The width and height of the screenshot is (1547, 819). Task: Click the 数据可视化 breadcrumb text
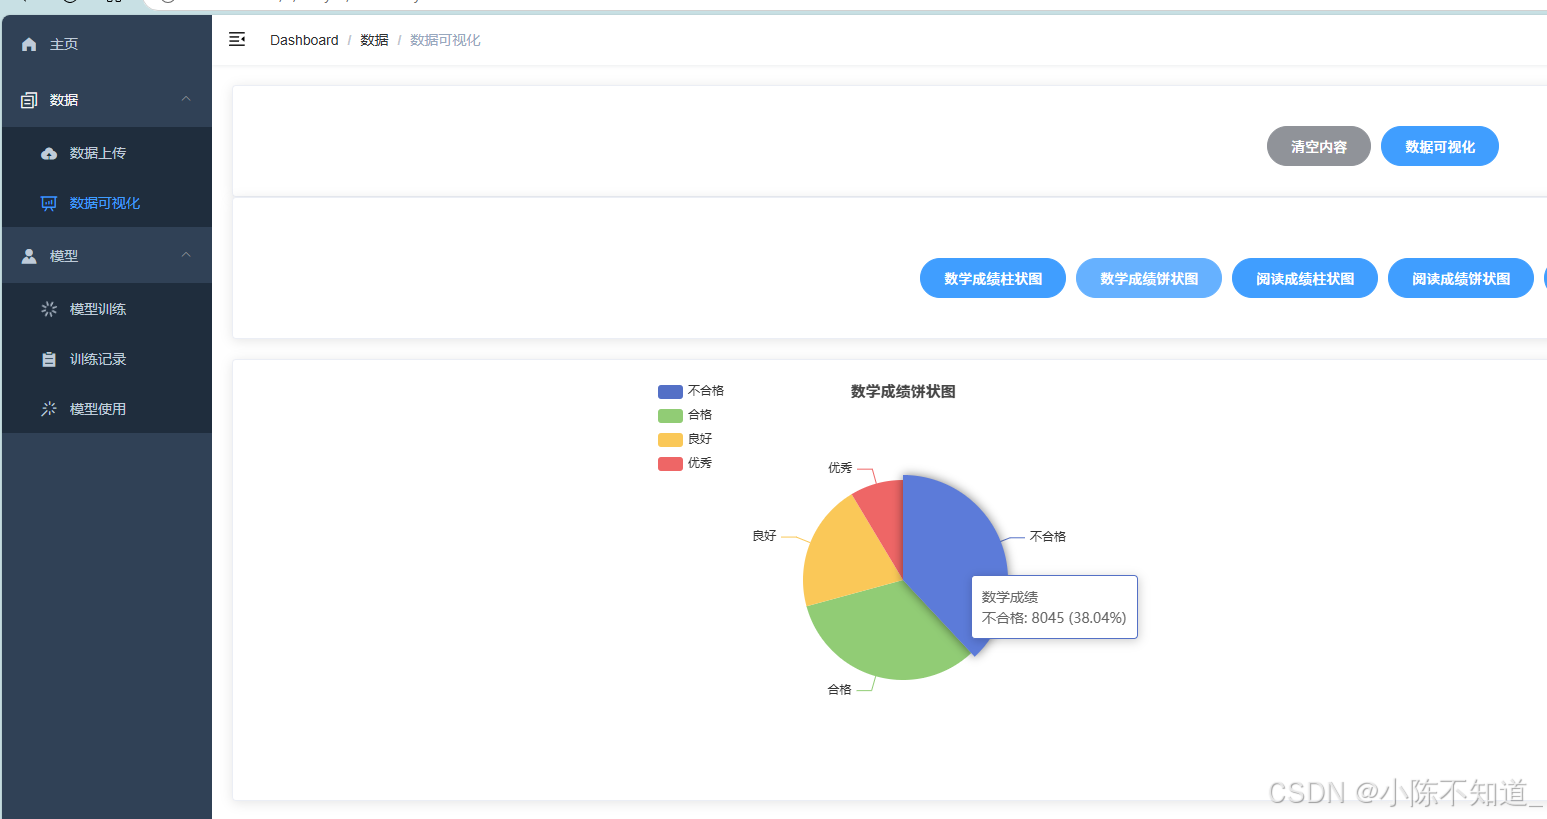tap(445, 40)
